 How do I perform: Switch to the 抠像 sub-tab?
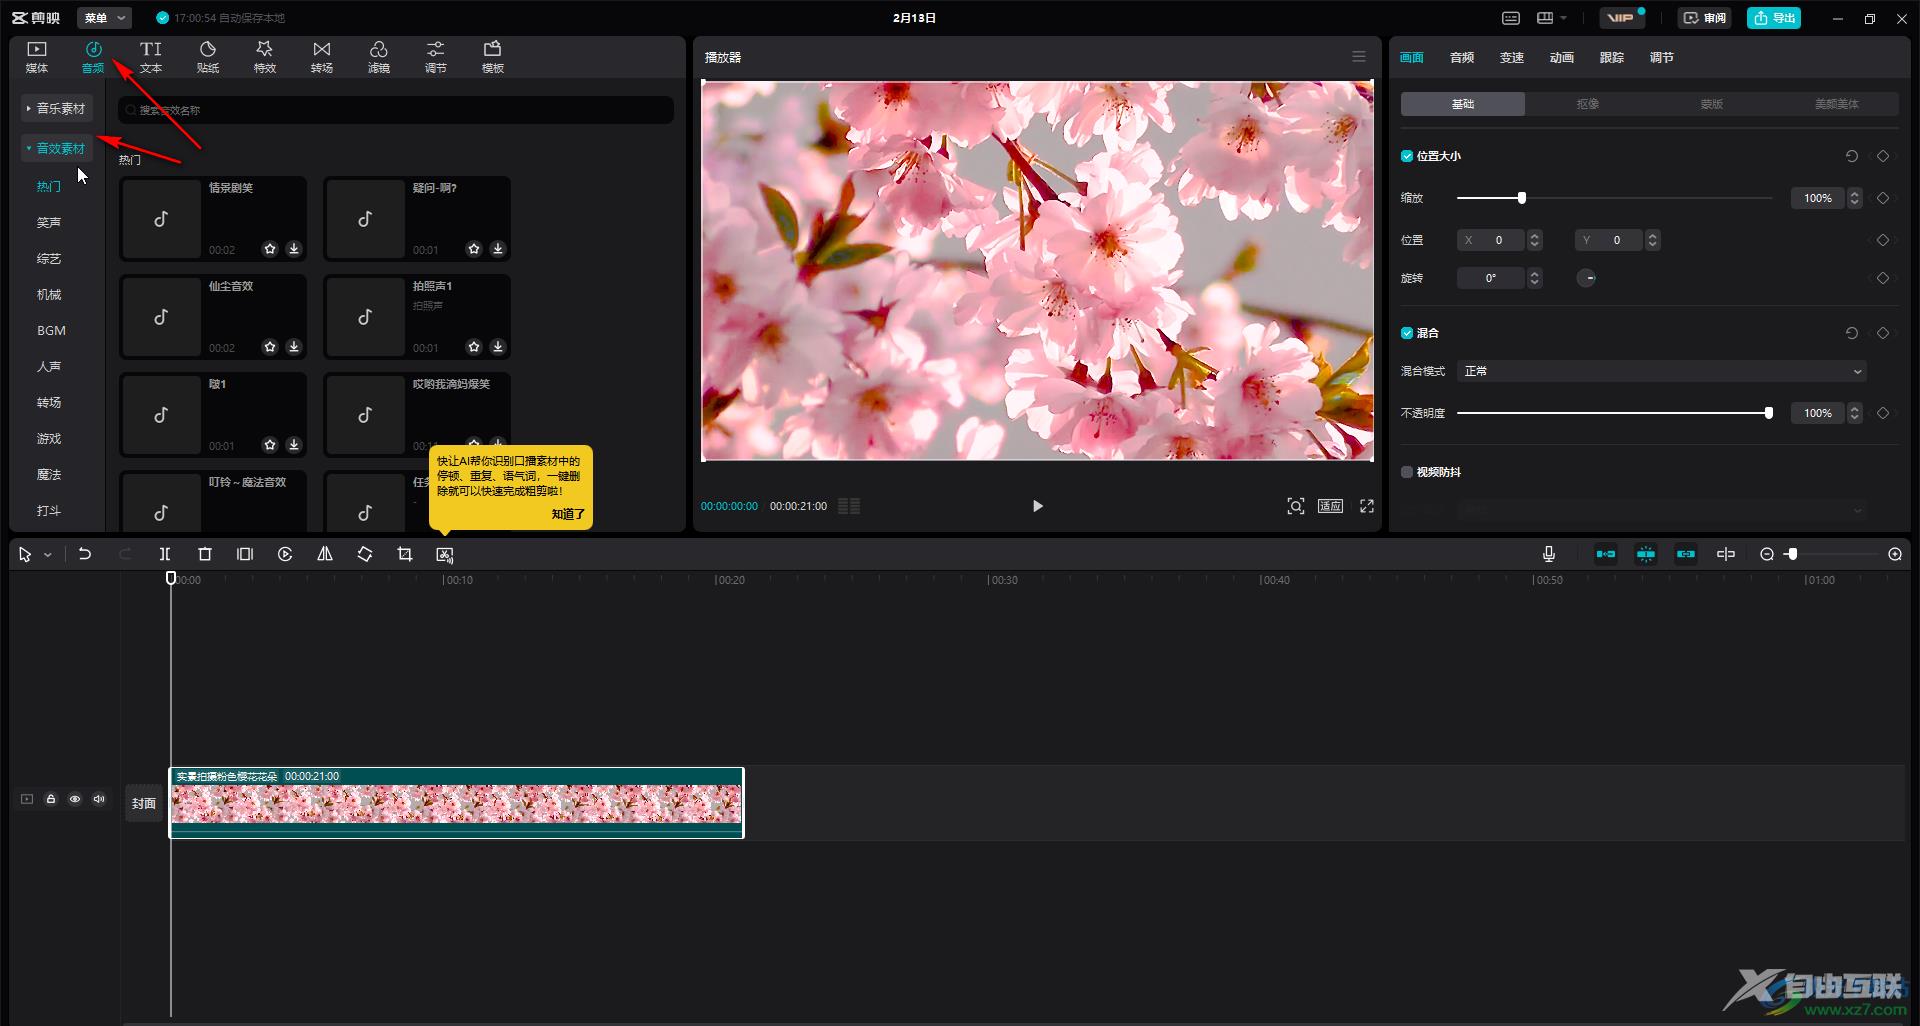(x=1587, y=104)
